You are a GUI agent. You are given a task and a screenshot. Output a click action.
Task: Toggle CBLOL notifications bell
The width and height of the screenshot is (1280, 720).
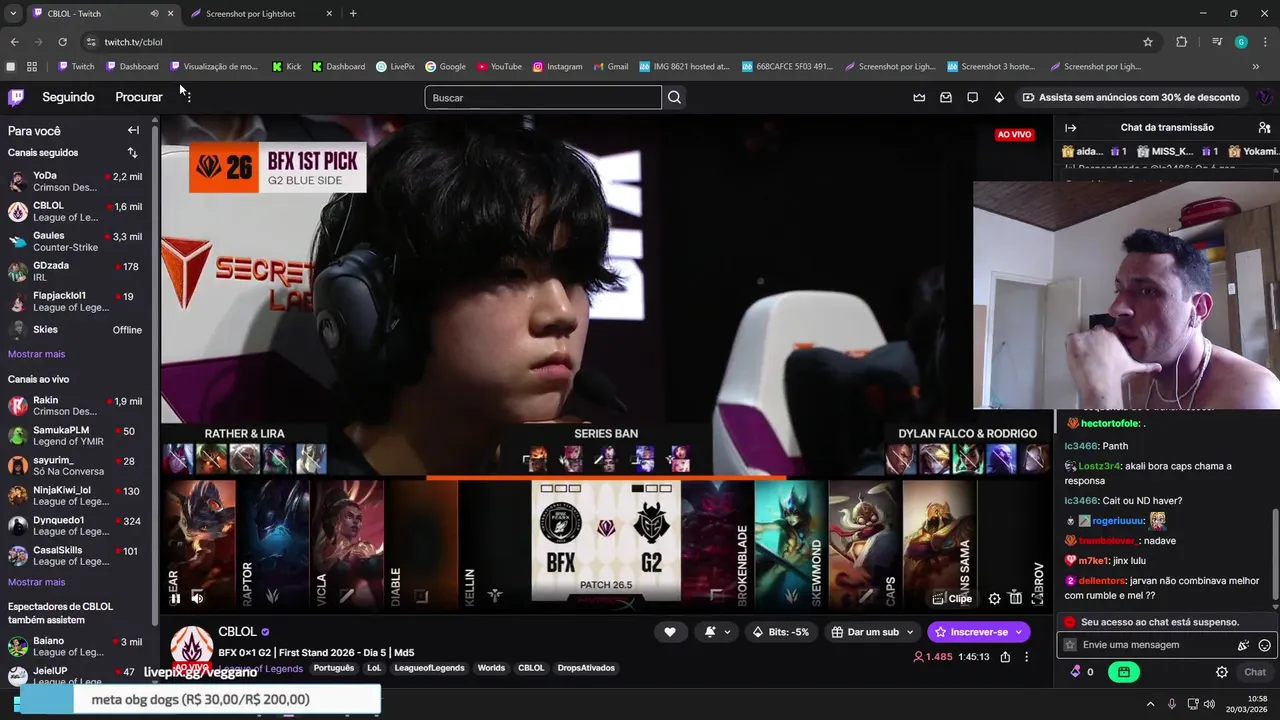[710, 632]
